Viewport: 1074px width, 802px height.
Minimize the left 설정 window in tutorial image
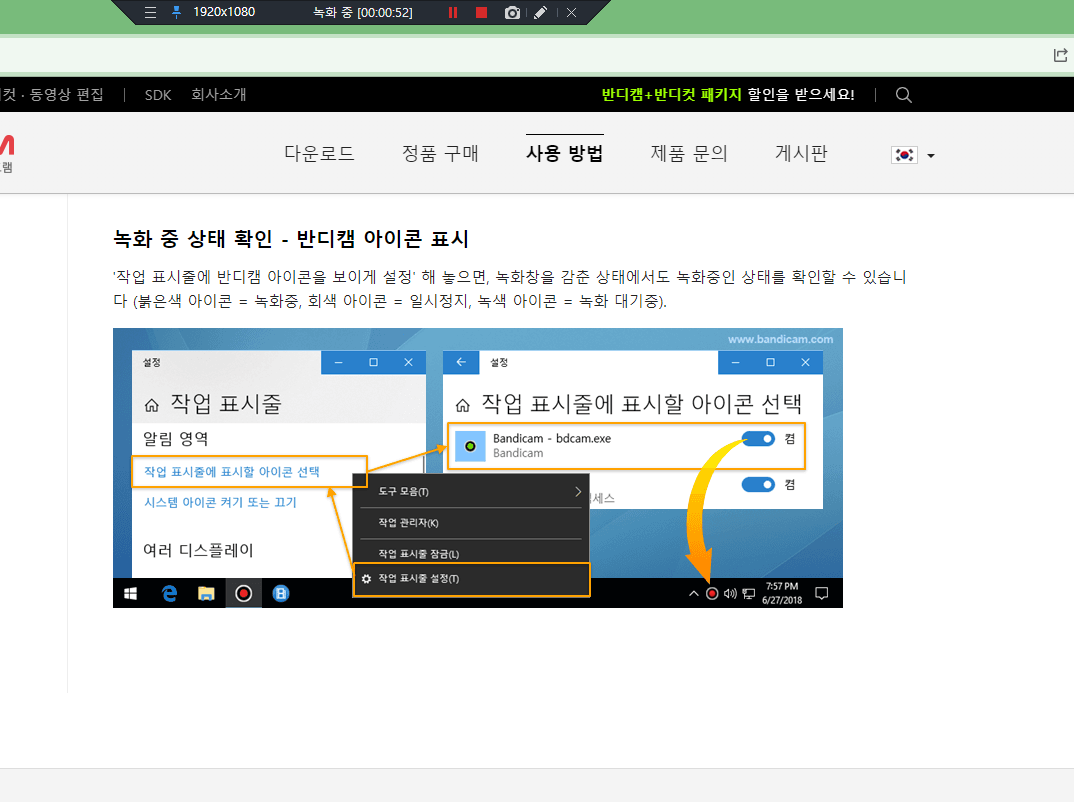click(x=338, y=362)
